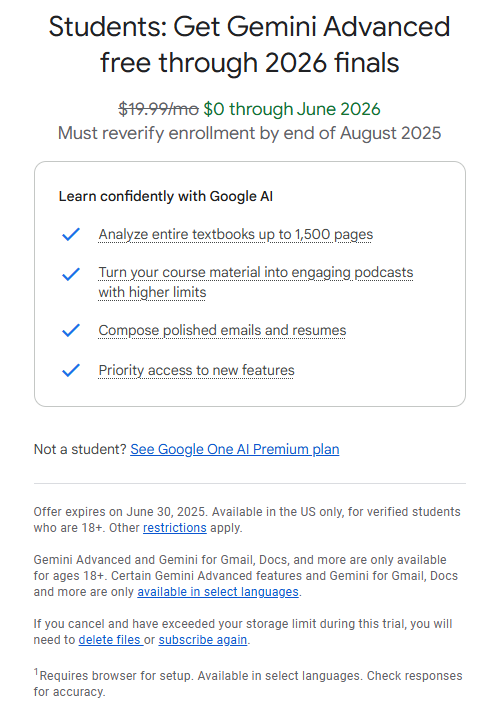The width and height of the screenshot is (483, 715).
Task: Open the delete files link
Action: [109, 640]
